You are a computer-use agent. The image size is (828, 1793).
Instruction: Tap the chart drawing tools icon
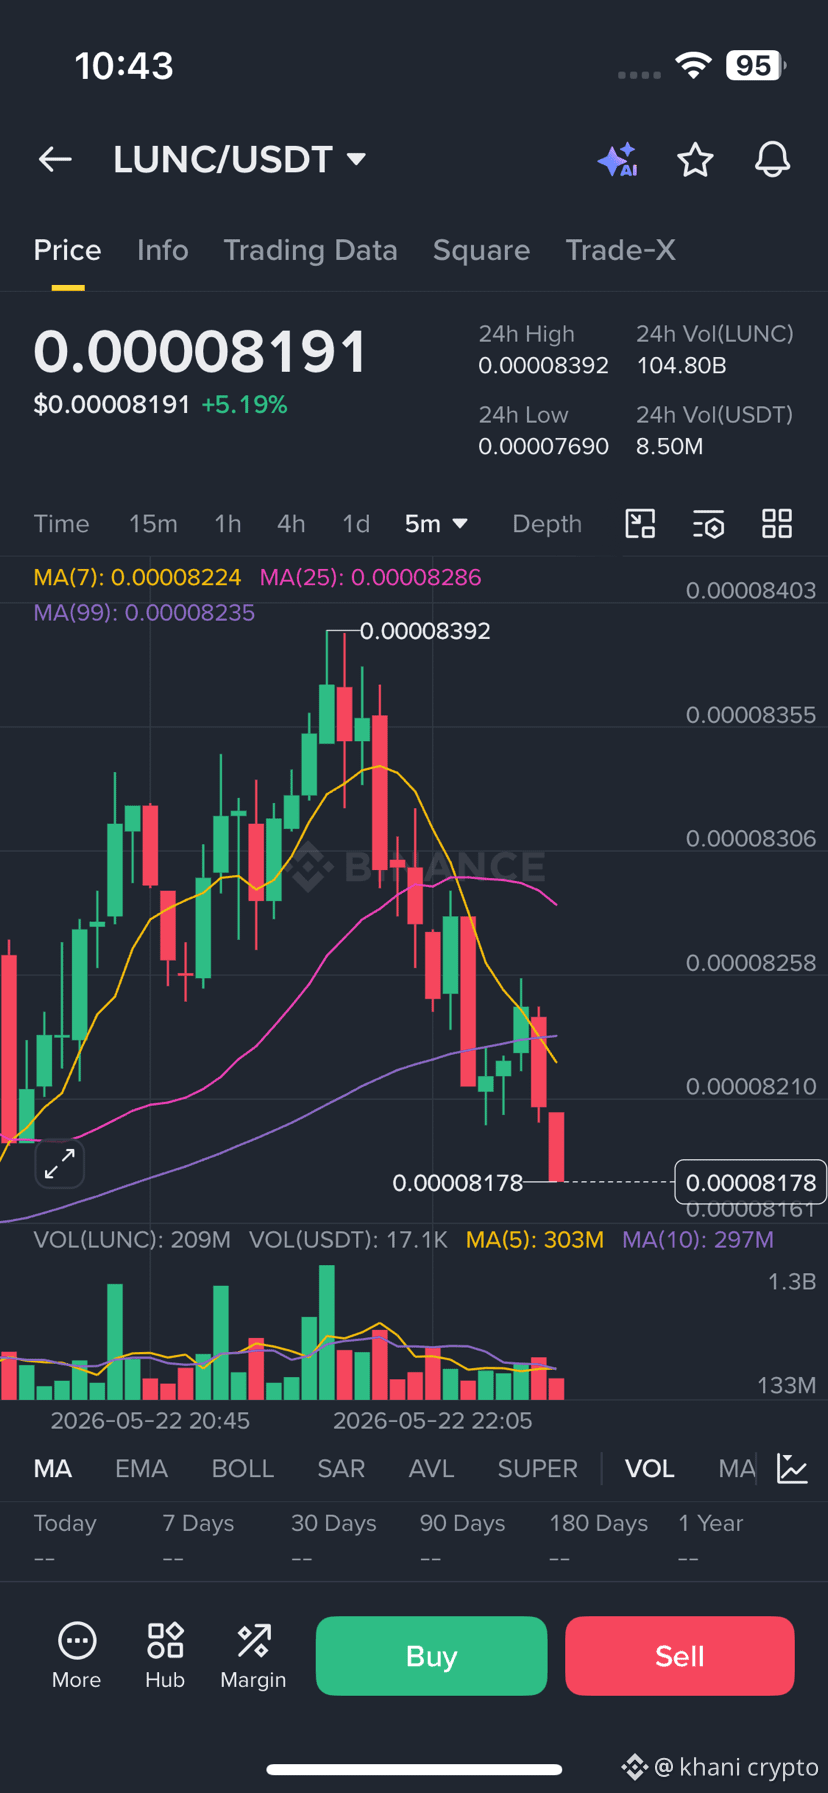coord(640,523)
